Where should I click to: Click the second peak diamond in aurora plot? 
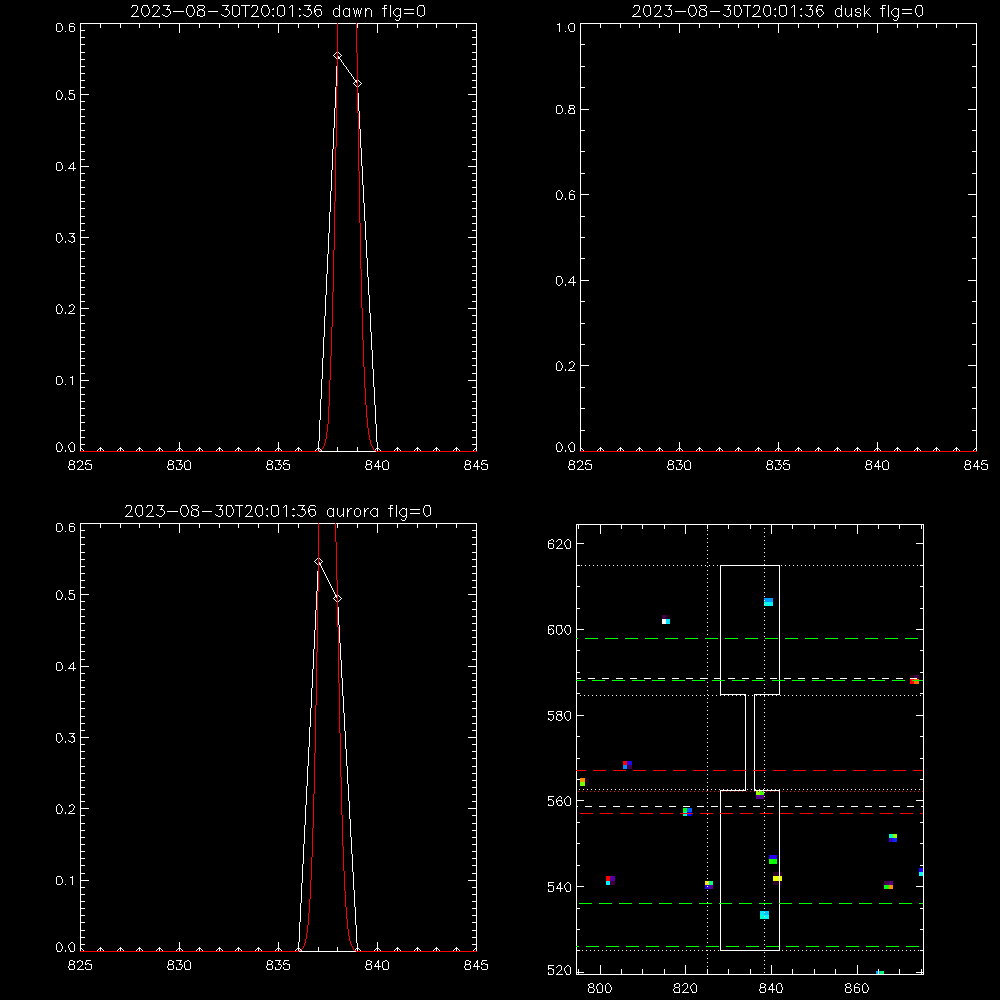(x=337, y=598)
